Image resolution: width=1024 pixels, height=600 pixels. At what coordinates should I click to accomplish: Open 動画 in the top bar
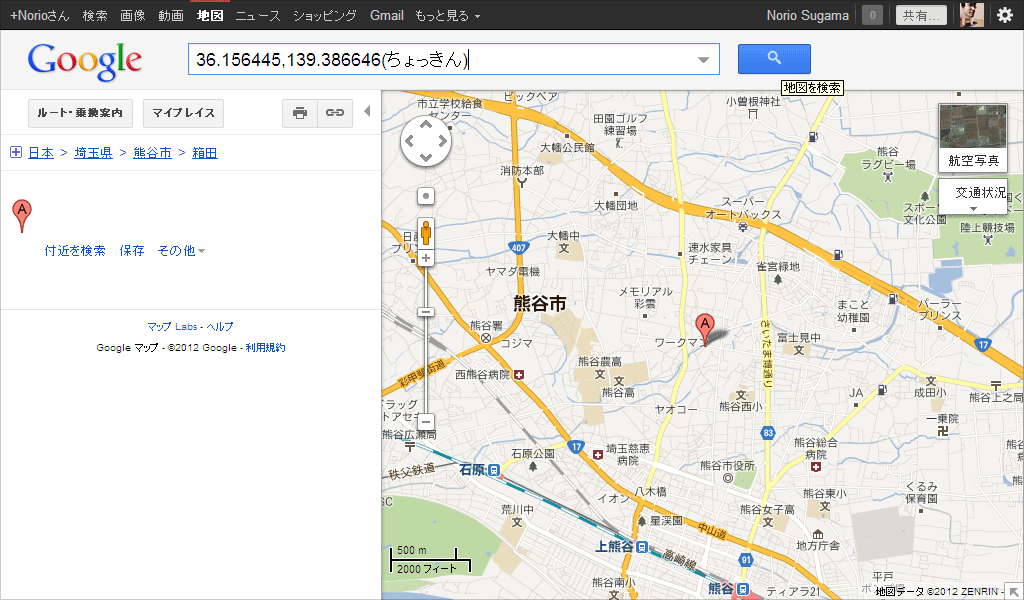(x=170, y=15)
